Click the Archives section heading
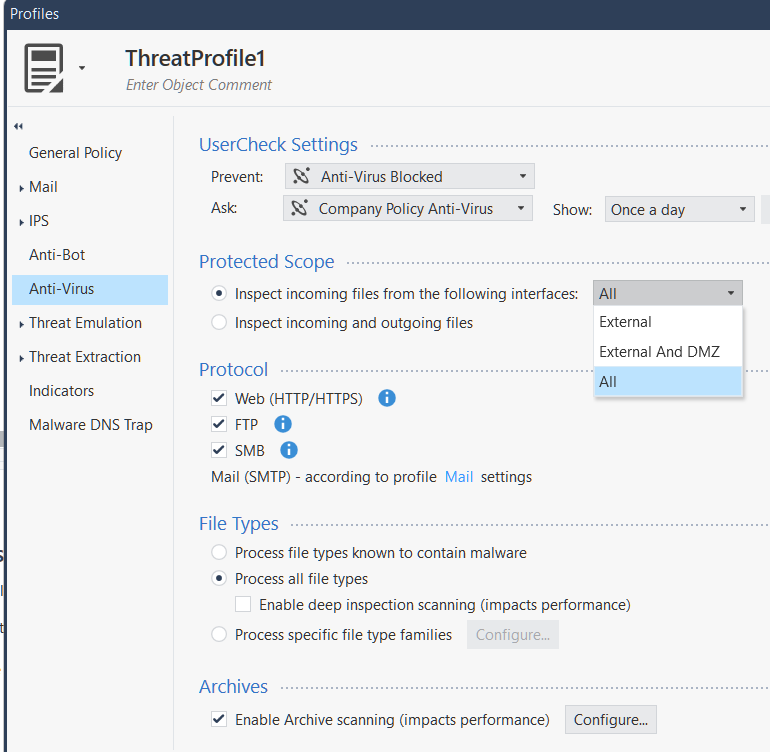Image resolution: width=770 pixels, height=752 pixels. (x=233, y=687)
